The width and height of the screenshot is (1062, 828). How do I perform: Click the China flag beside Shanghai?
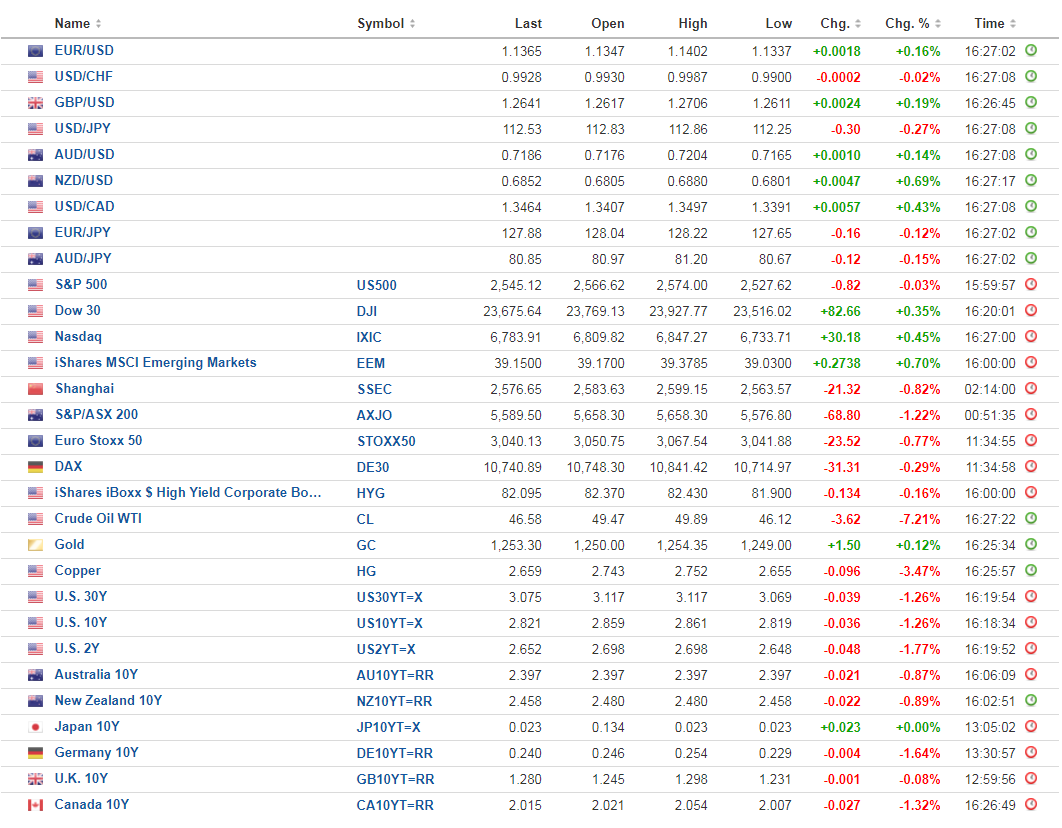point(36,389)
